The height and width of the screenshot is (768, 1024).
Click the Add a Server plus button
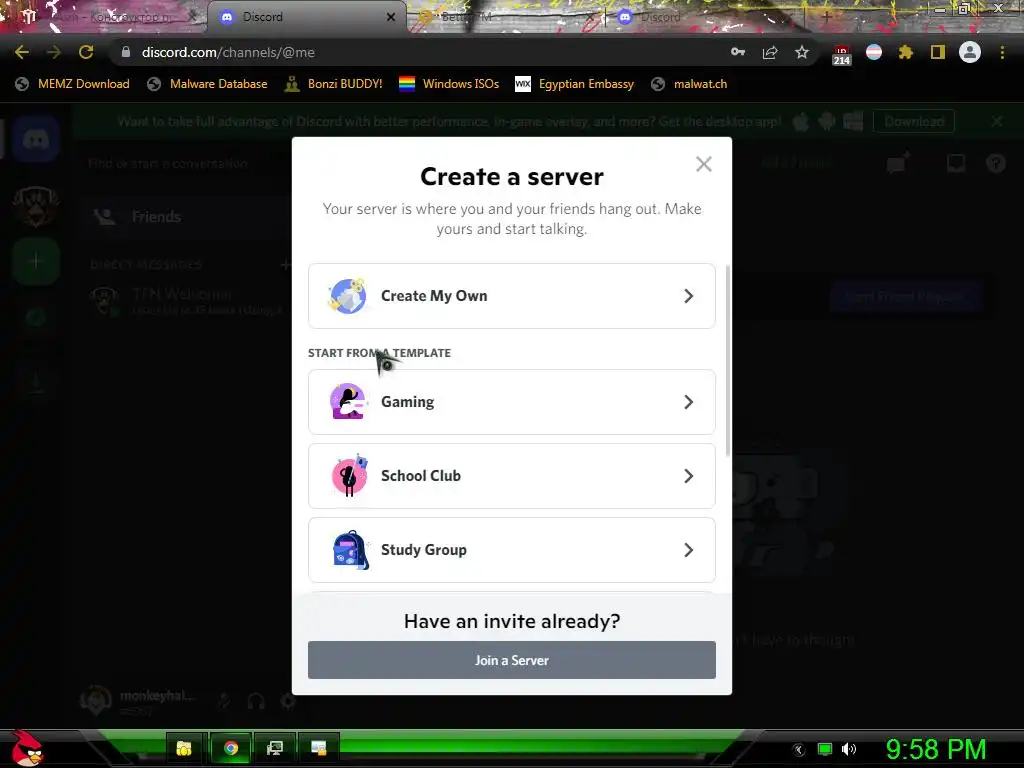pyautogui.click(x=36, y=262)
